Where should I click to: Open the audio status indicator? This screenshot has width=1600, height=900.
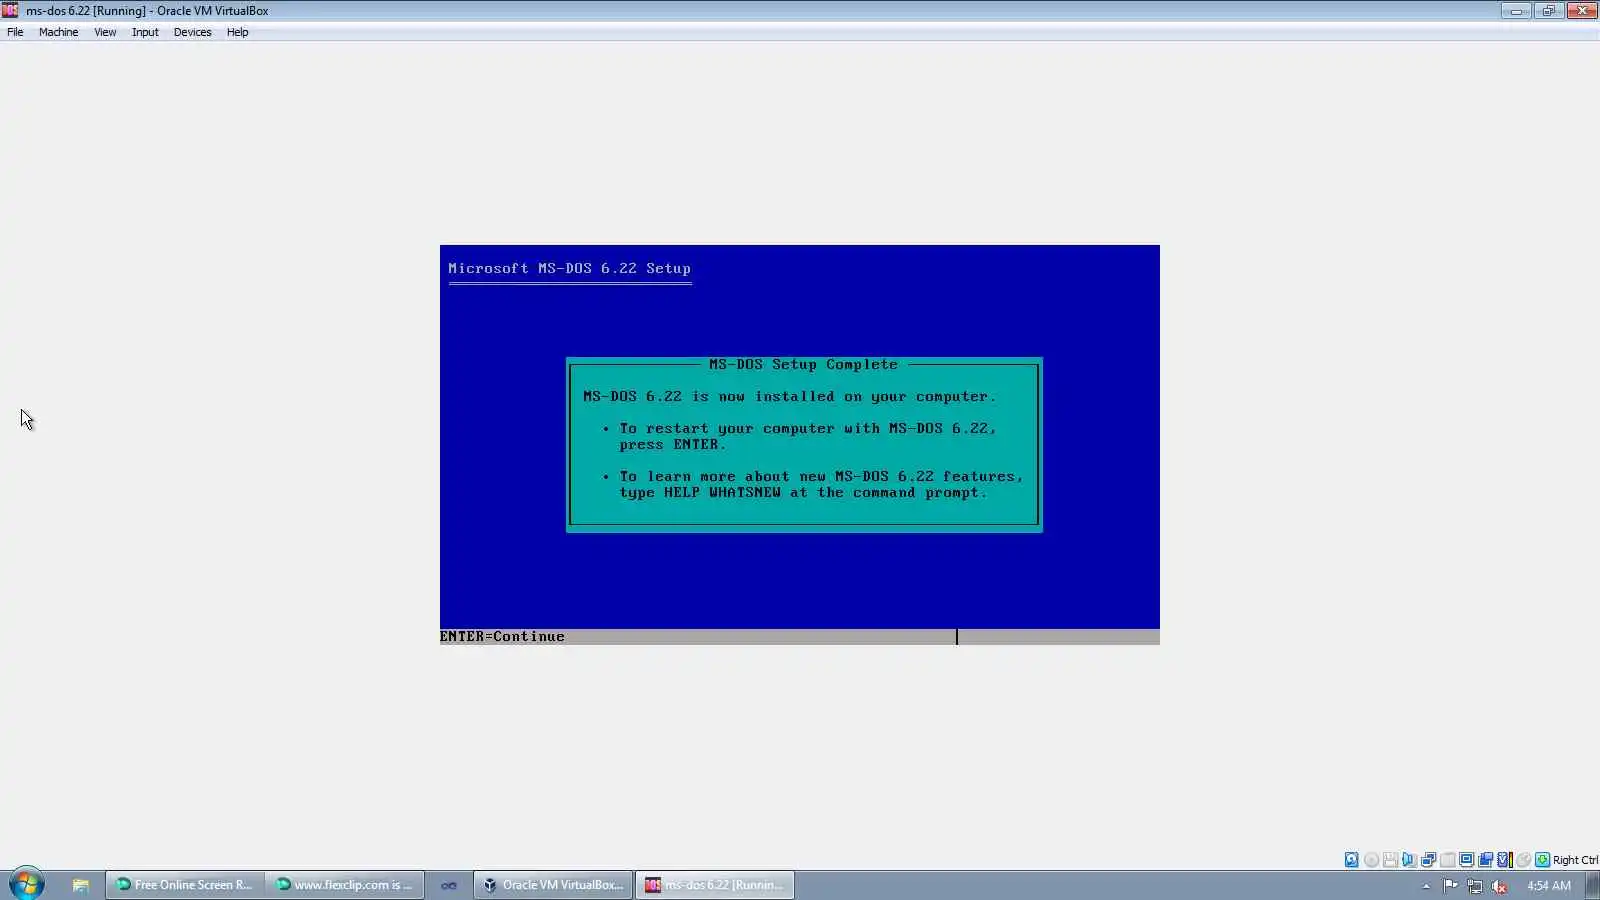pos(1409,860)
